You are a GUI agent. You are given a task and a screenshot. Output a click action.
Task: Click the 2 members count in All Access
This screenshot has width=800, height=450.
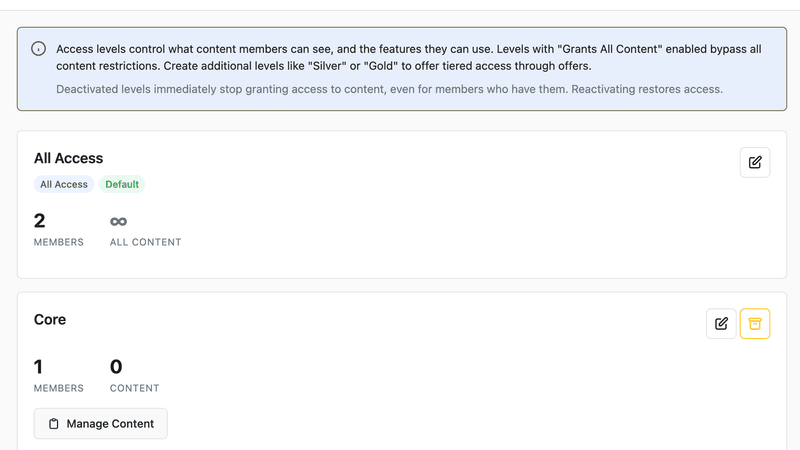click(x=39, y=221)
